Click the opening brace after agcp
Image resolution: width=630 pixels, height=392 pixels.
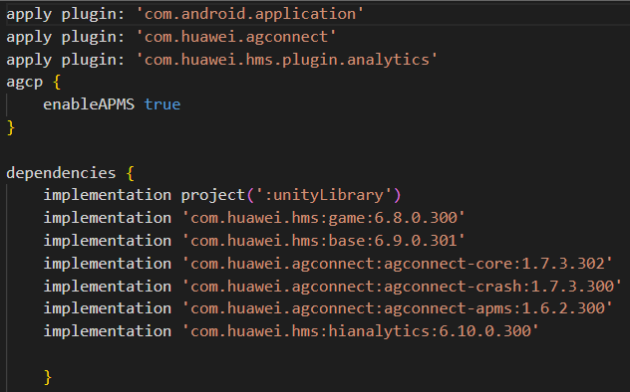(57, 83)
